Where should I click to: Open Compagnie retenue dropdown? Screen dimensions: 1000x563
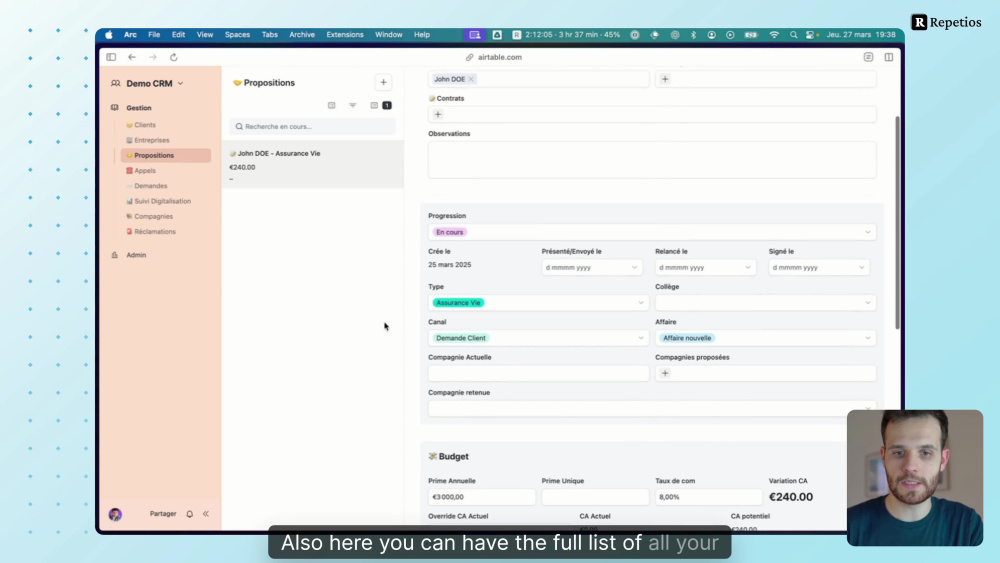click(652, 408)
